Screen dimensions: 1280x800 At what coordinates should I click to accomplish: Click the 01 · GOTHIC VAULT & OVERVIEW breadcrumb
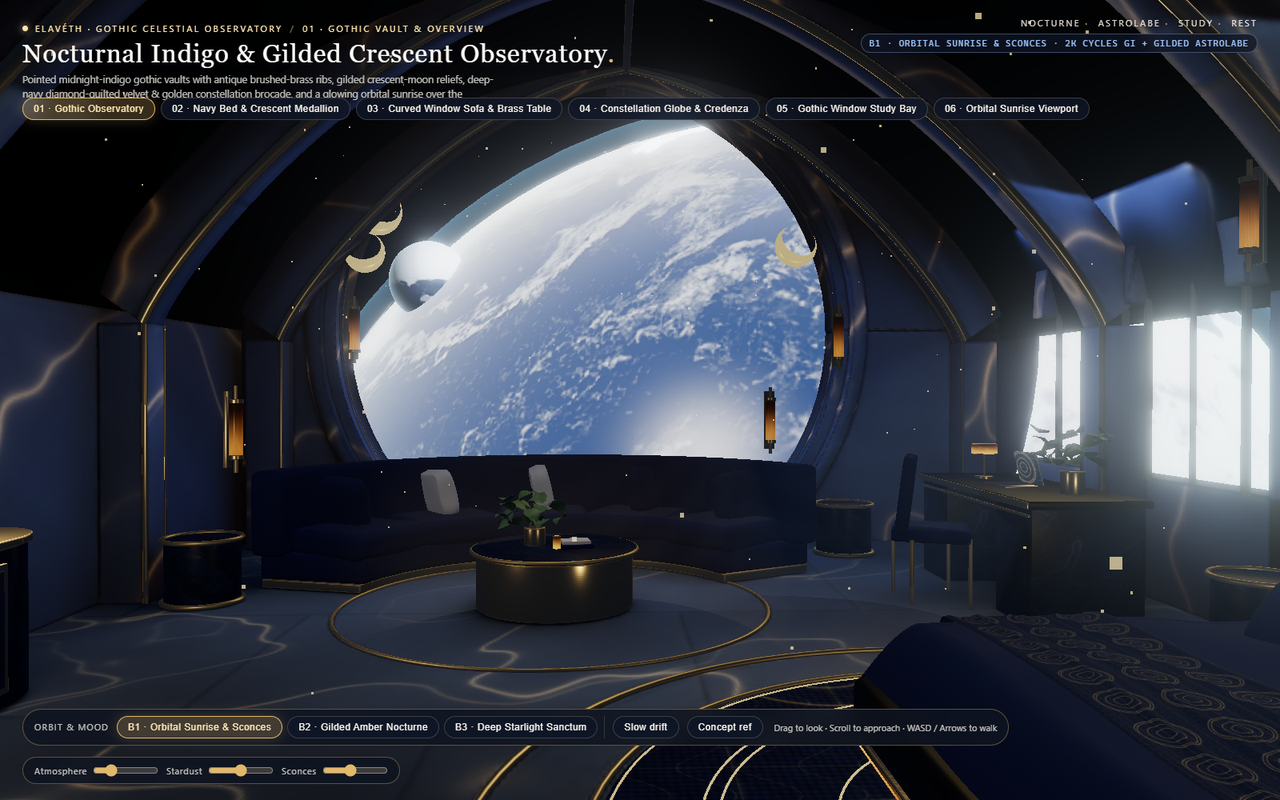click(x=393, y=29)
